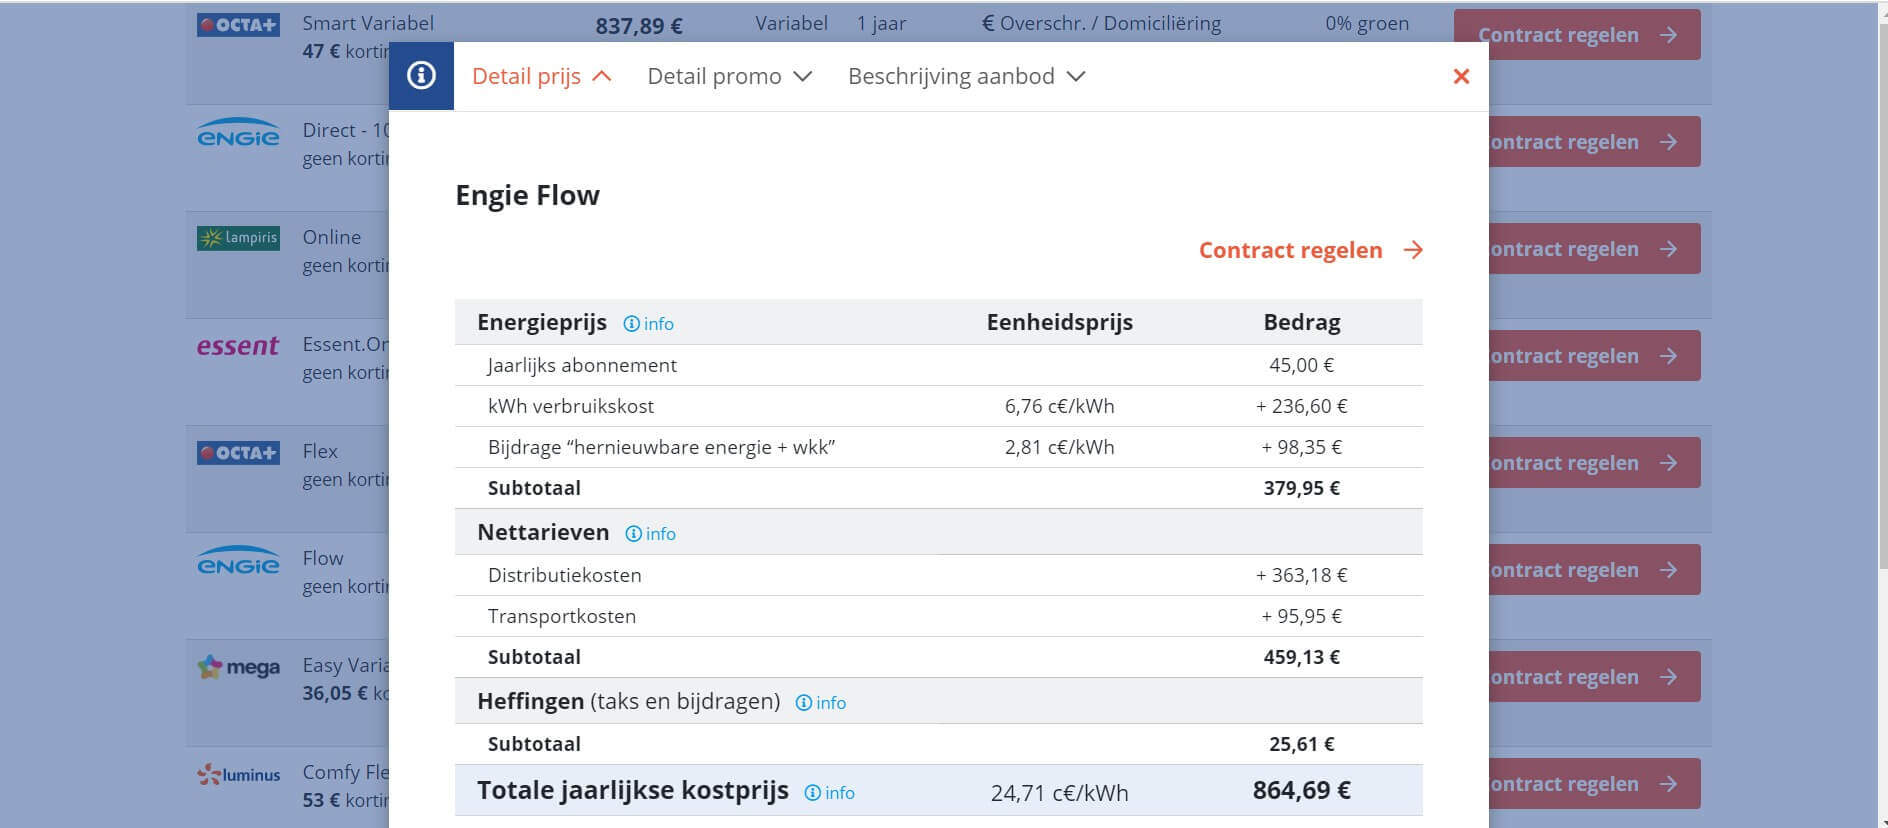Click the Essent logo

click(238, 346)
